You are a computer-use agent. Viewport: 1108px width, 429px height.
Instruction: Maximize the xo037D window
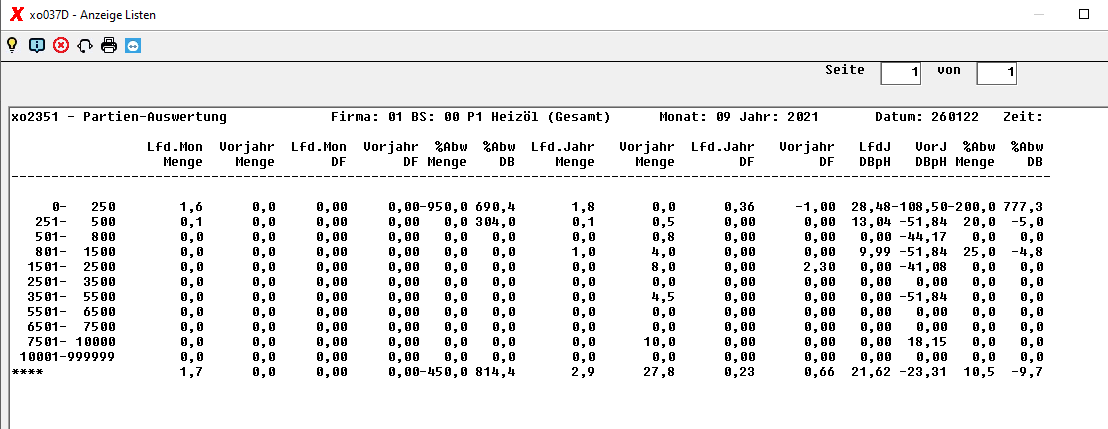click(x=1084, y=14)
